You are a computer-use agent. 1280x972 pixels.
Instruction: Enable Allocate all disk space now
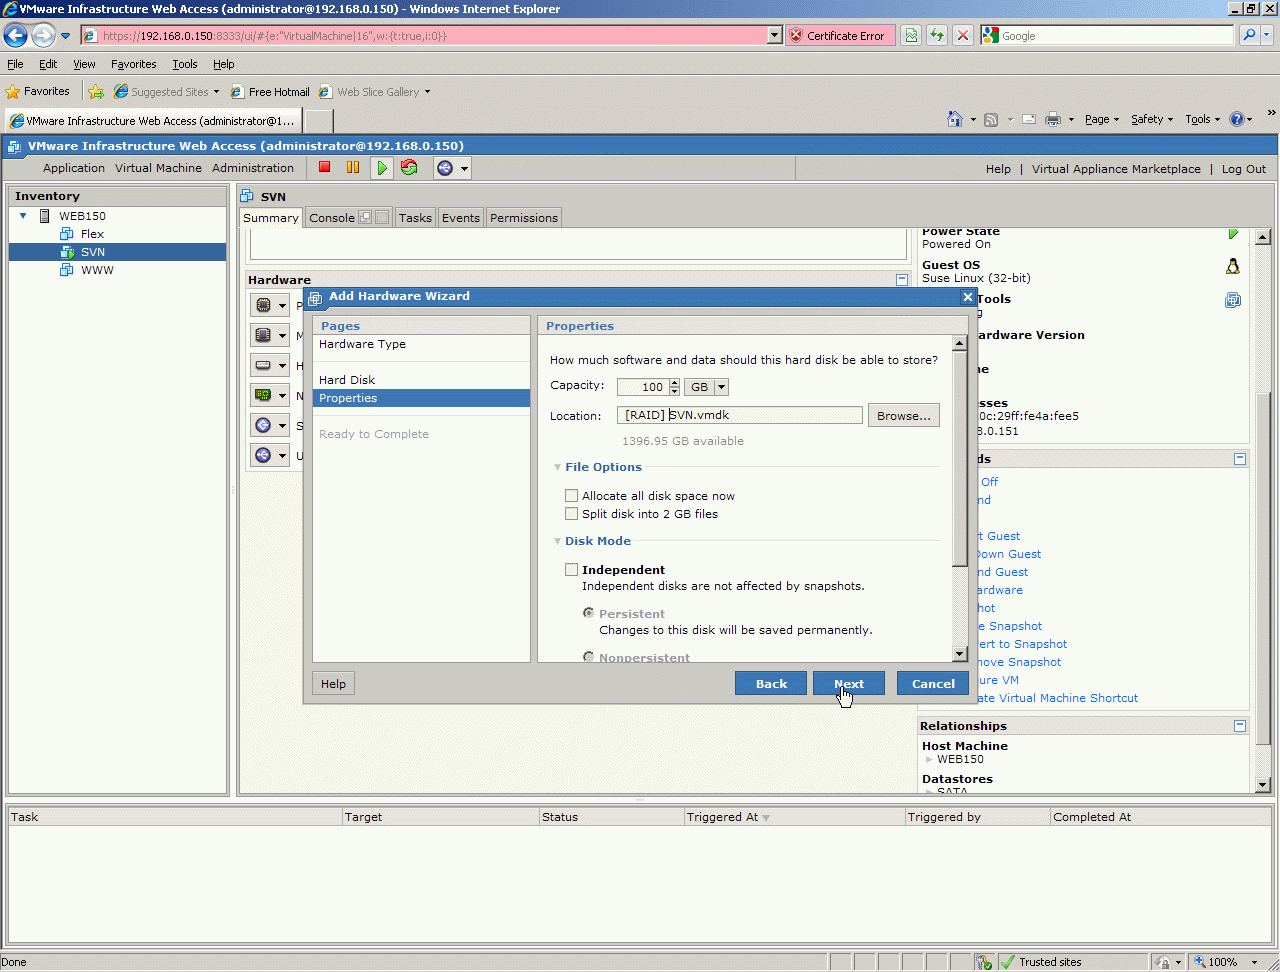coord(571,496)
